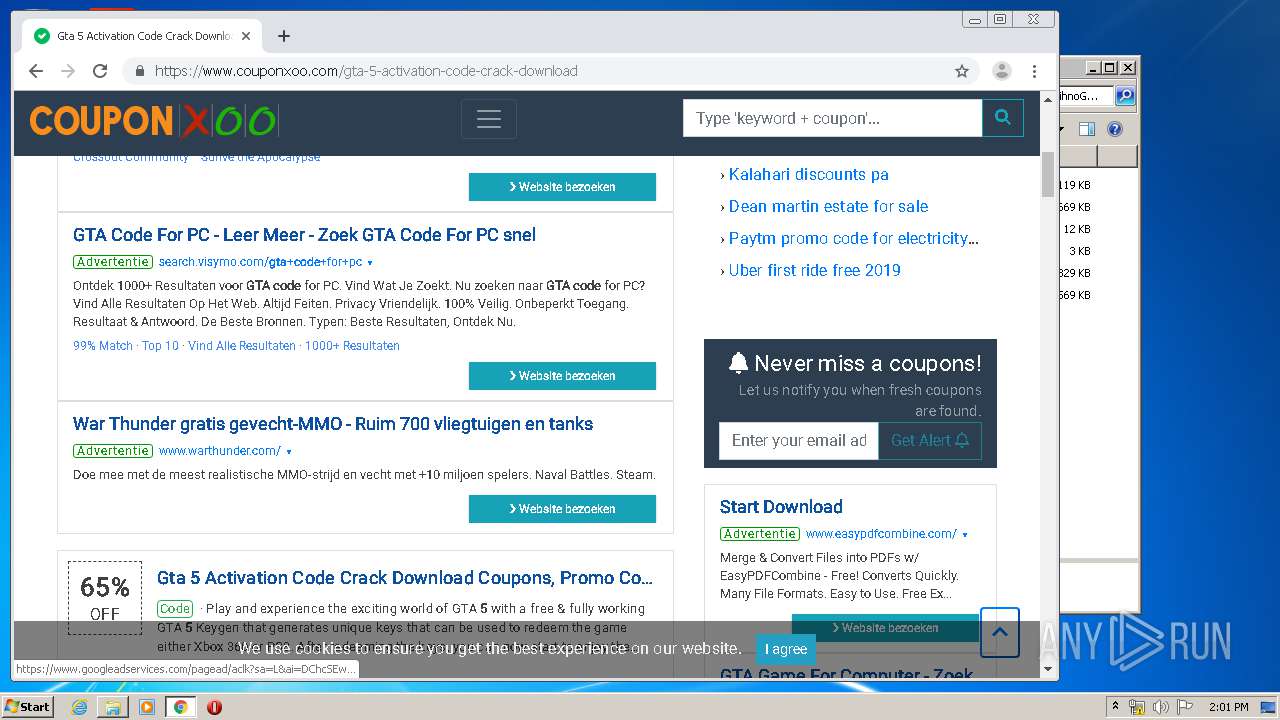Click the Windows Start button

coord(27,706)
